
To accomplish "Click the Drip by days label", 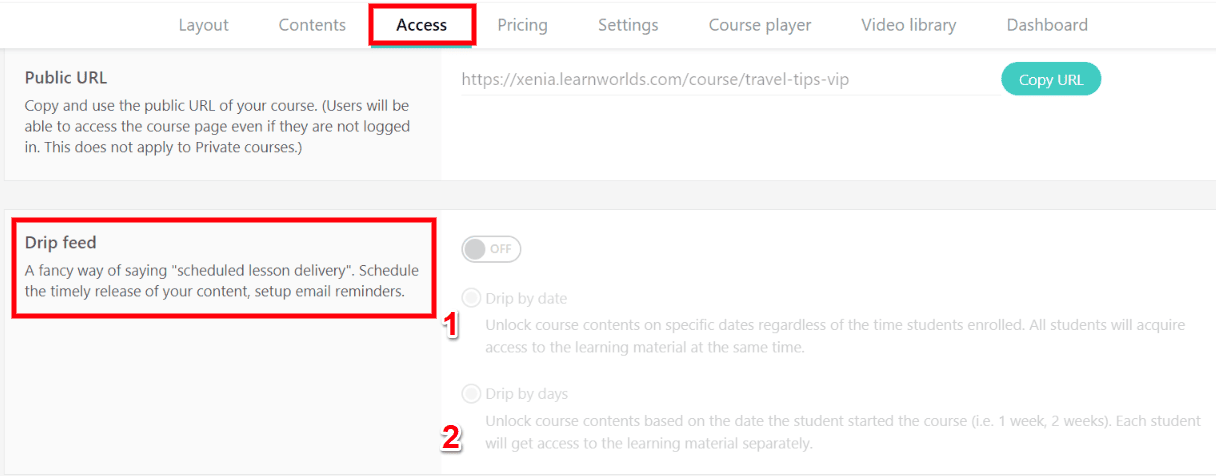I will pos(526,394).
